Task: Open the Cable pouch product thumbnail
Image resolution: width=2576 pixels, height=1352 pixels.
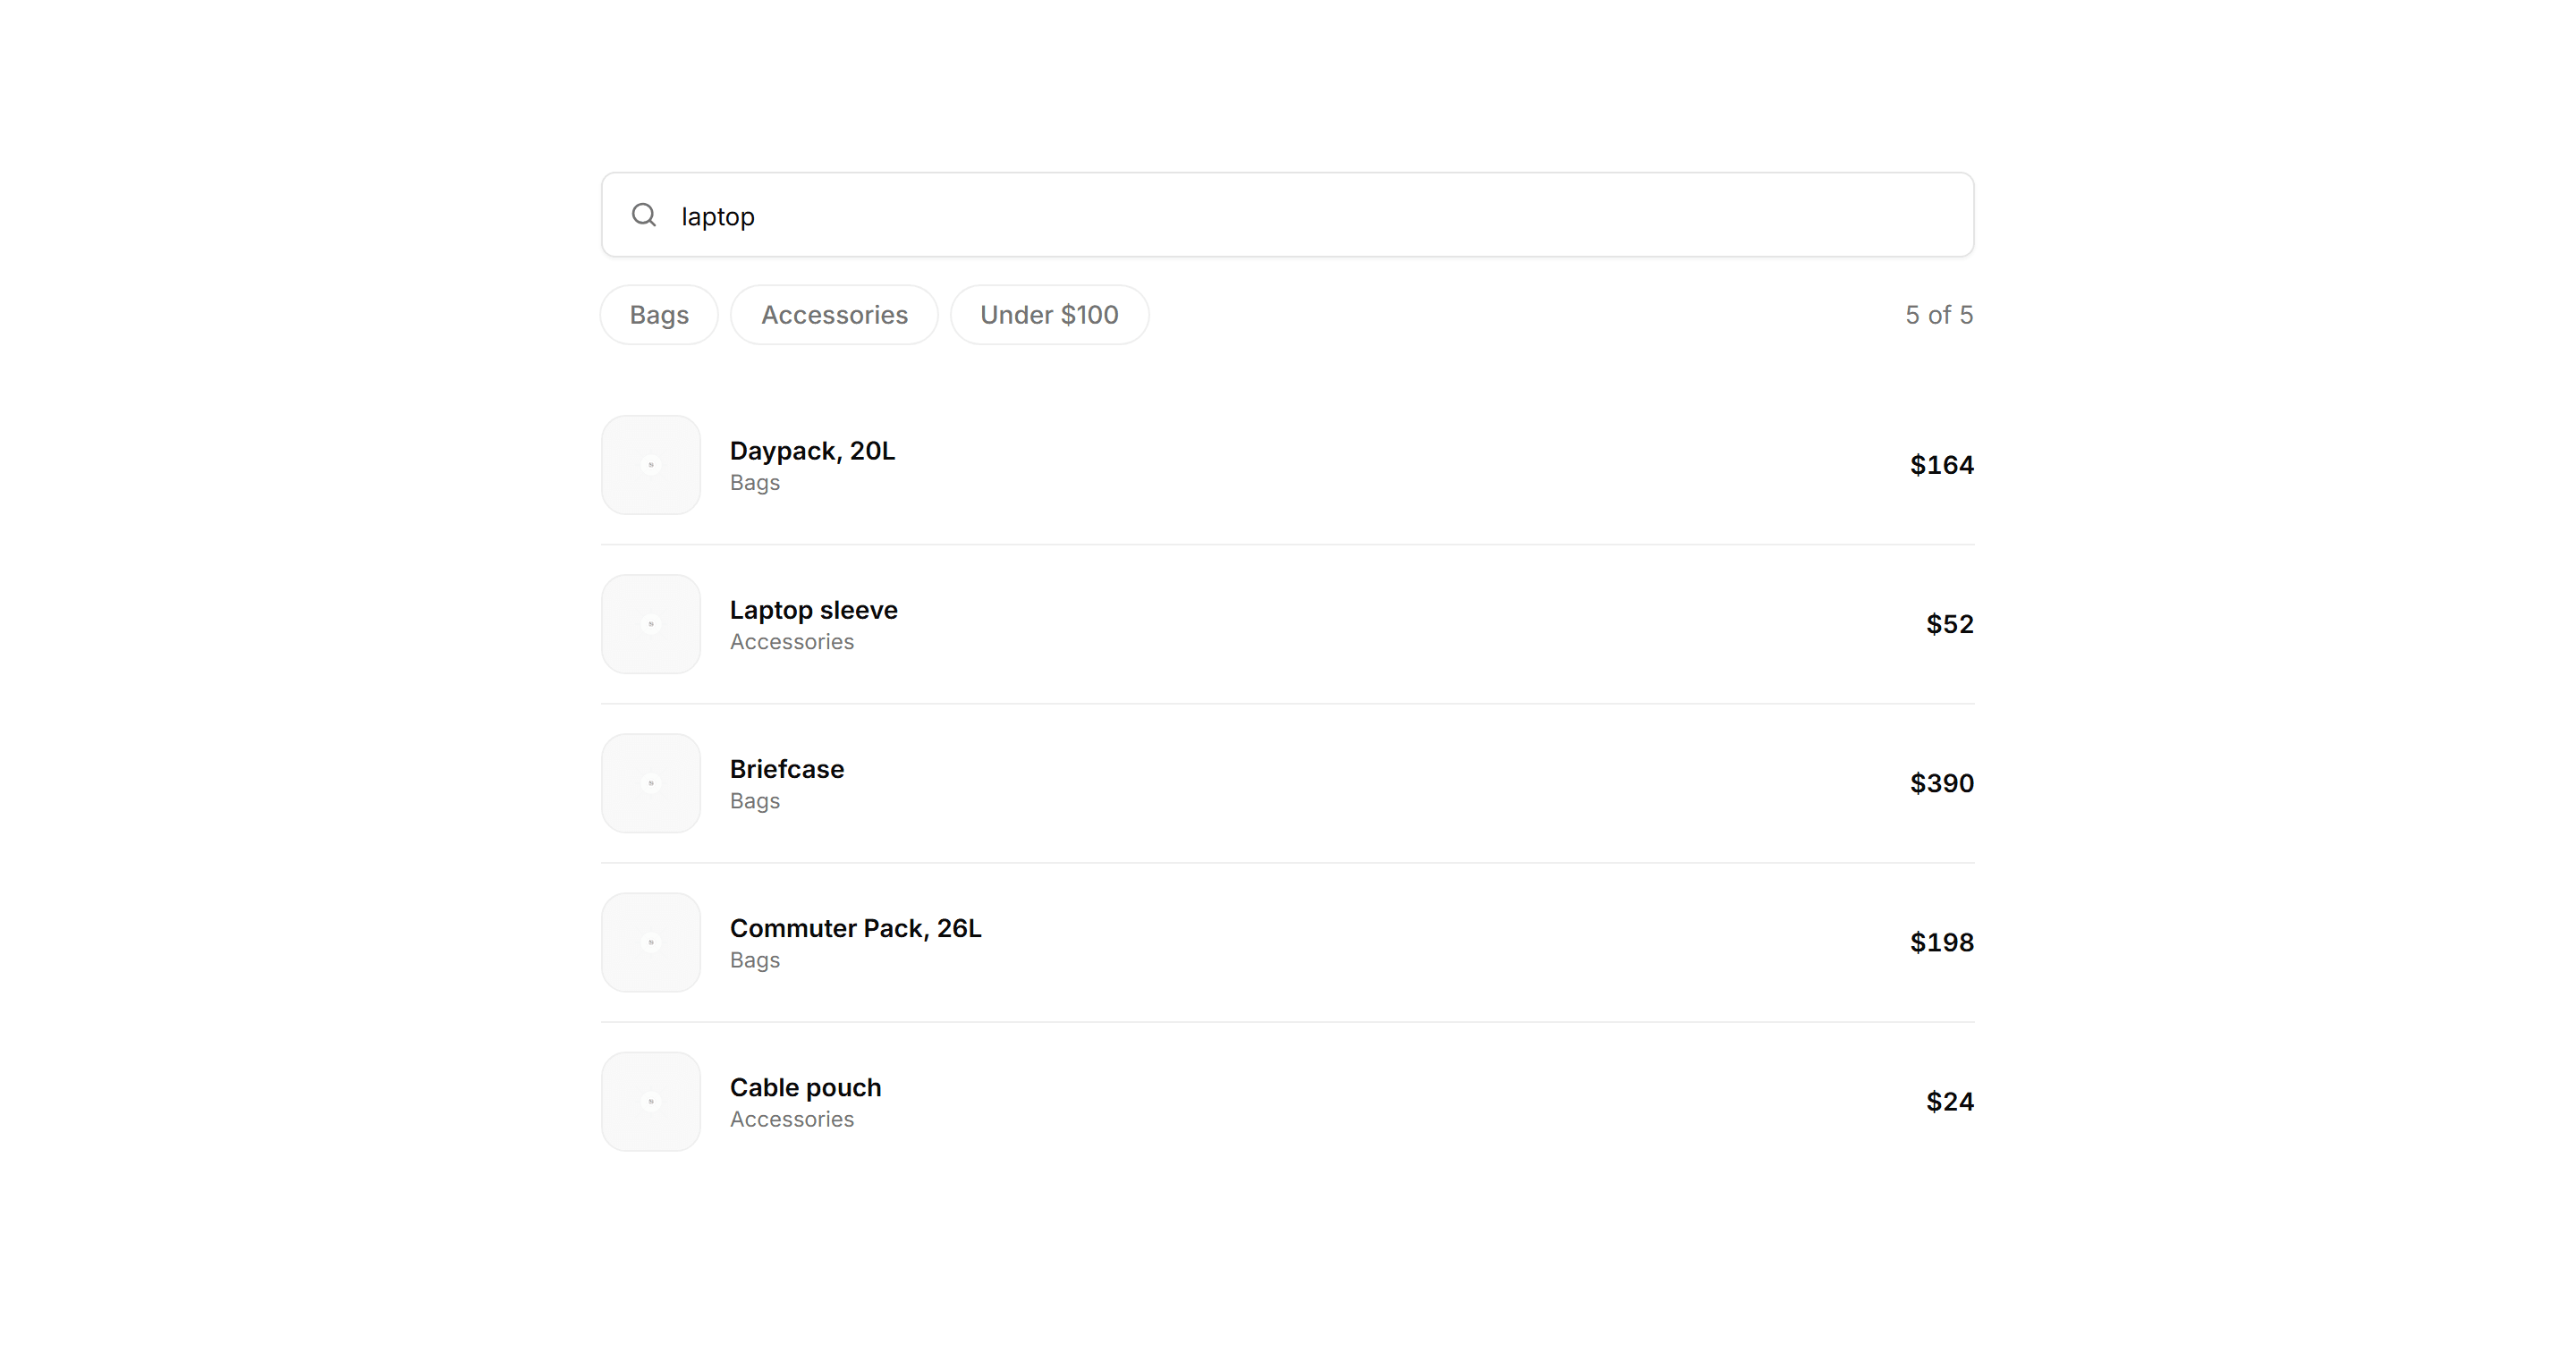Action: pos(651,1101)
